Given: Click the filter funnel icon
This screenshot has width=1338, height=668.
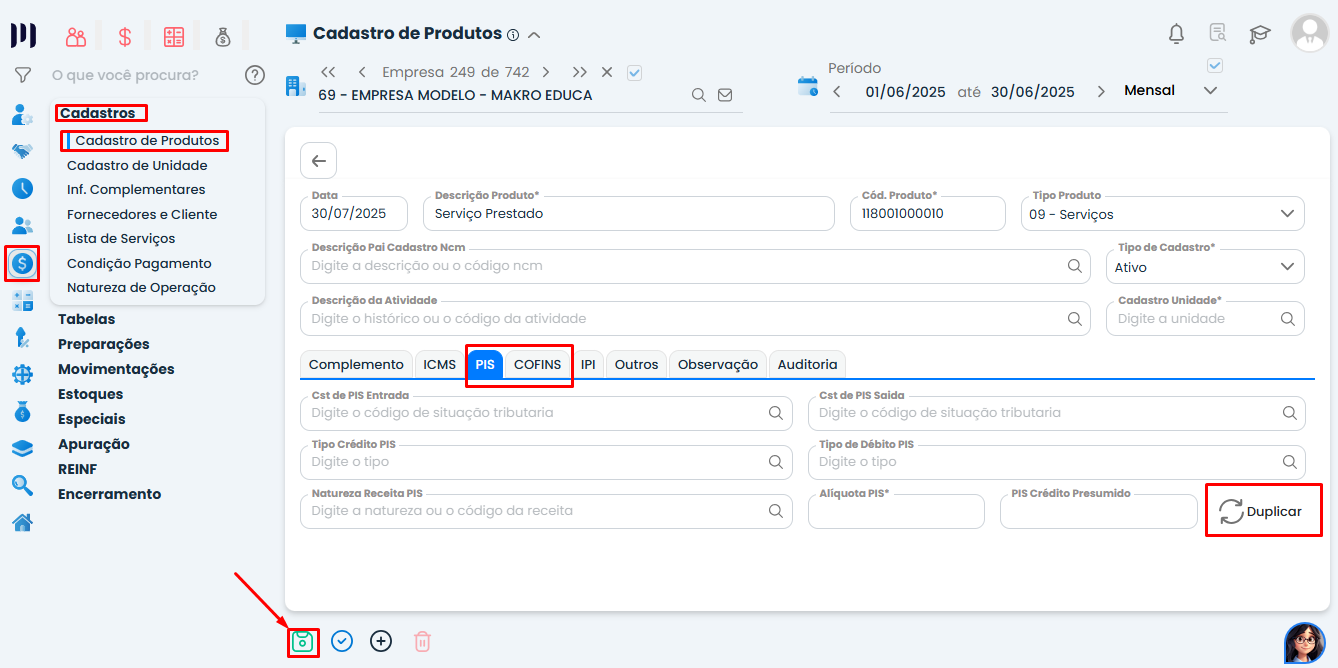Looking at the screenshot, I should click(x=23, y=75).
